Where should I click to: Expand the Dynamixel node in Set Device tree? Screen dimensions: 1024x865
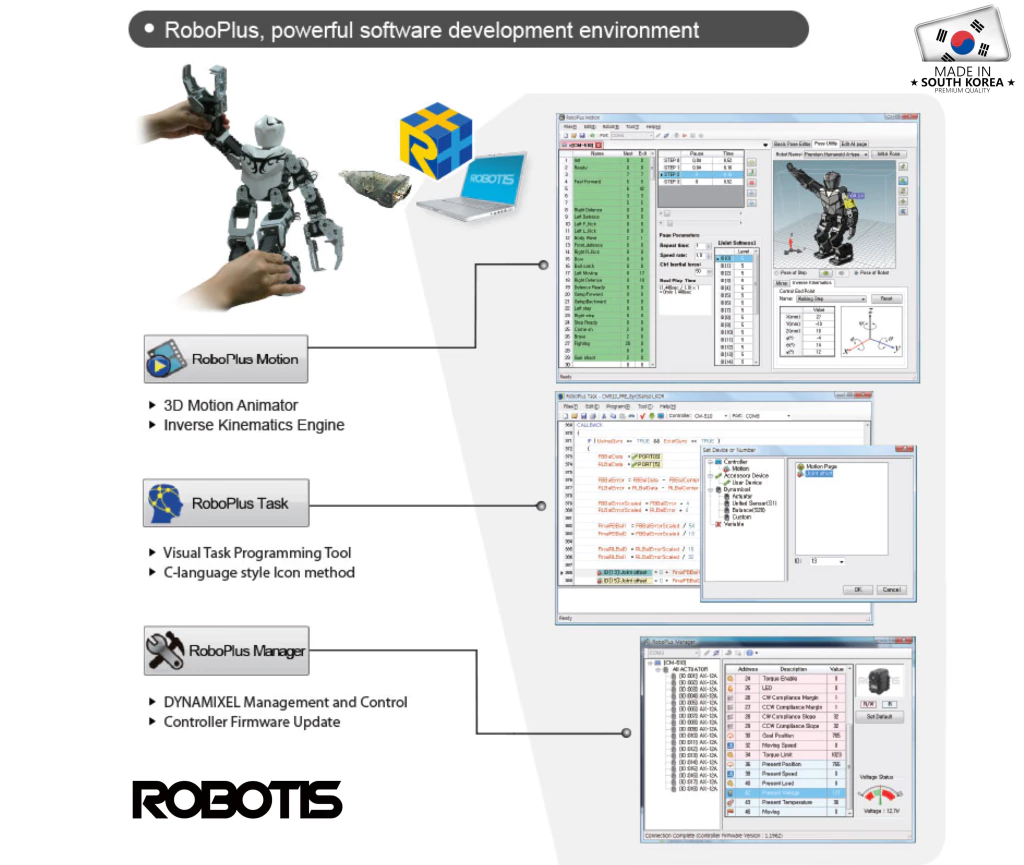point(710,489)
